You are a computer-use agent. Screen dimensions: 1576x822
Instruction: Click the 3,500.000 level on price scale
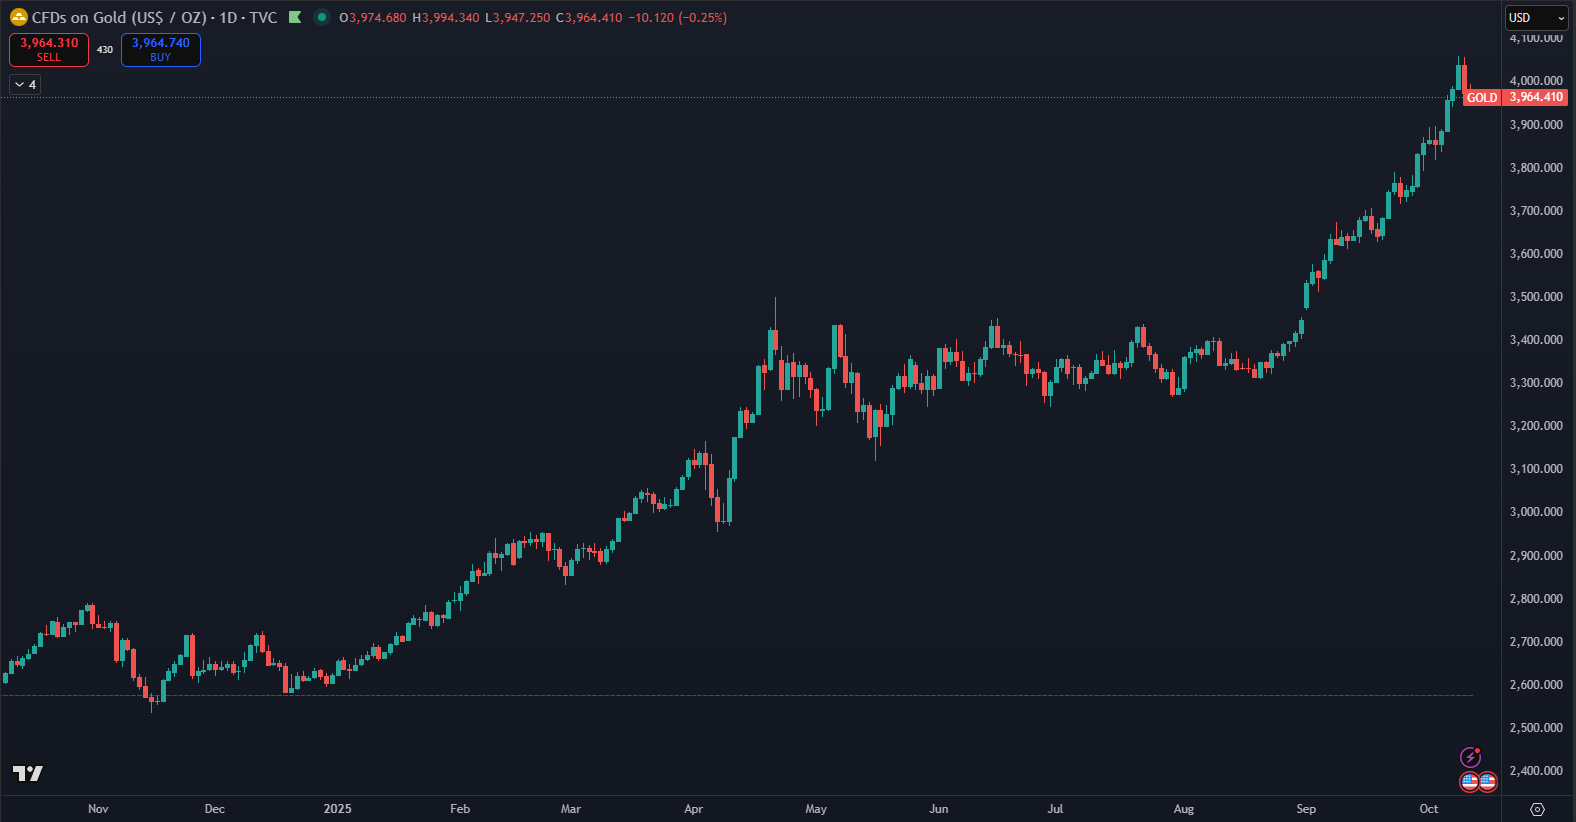(1535, 297)
